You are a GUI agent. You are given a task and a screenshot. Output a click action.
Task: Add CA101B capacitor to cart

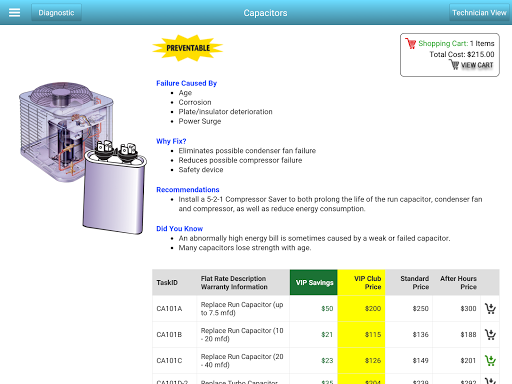point(490,334)
